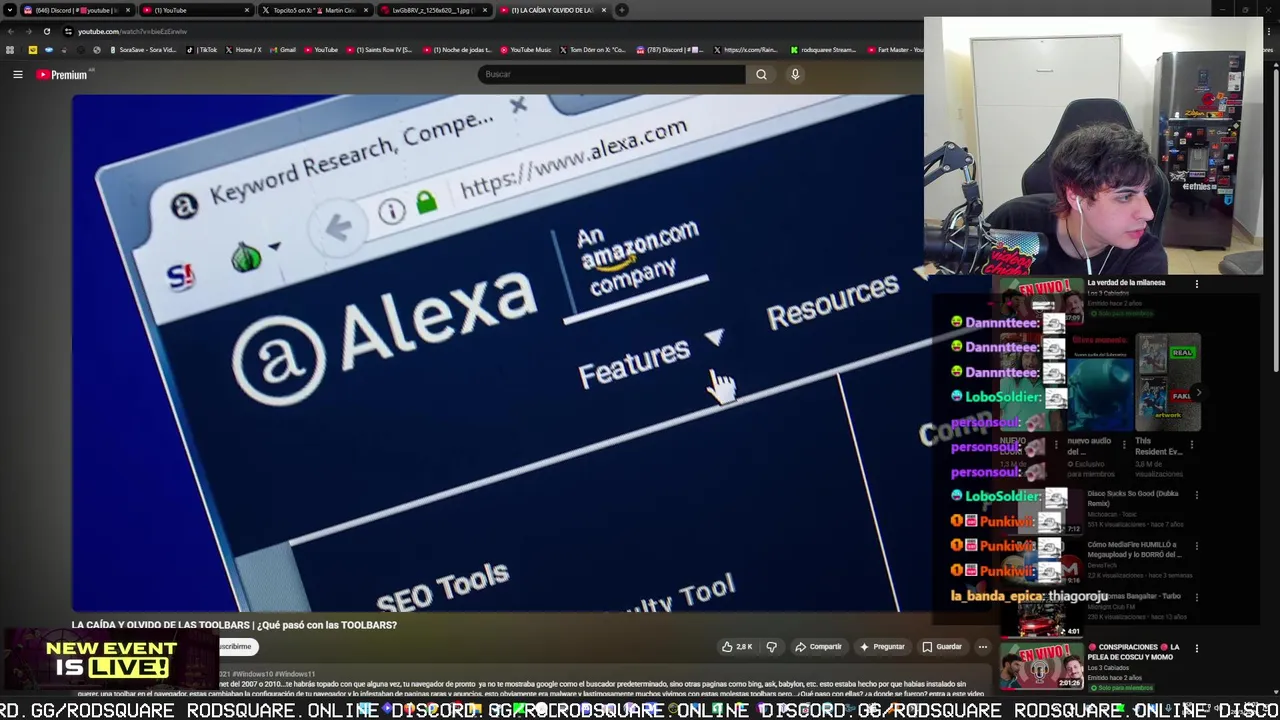Screen dimensions: 1280x720
Task: Open options menu for 'La verdad de la milanesa'
Action: point(1196,284)
